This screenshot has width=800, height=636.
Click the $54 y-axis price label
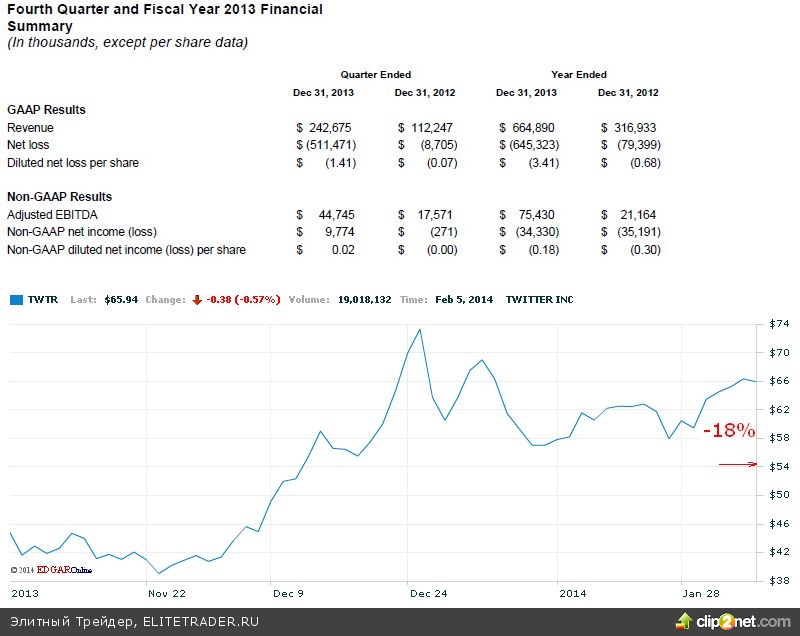tap(779, 467)
